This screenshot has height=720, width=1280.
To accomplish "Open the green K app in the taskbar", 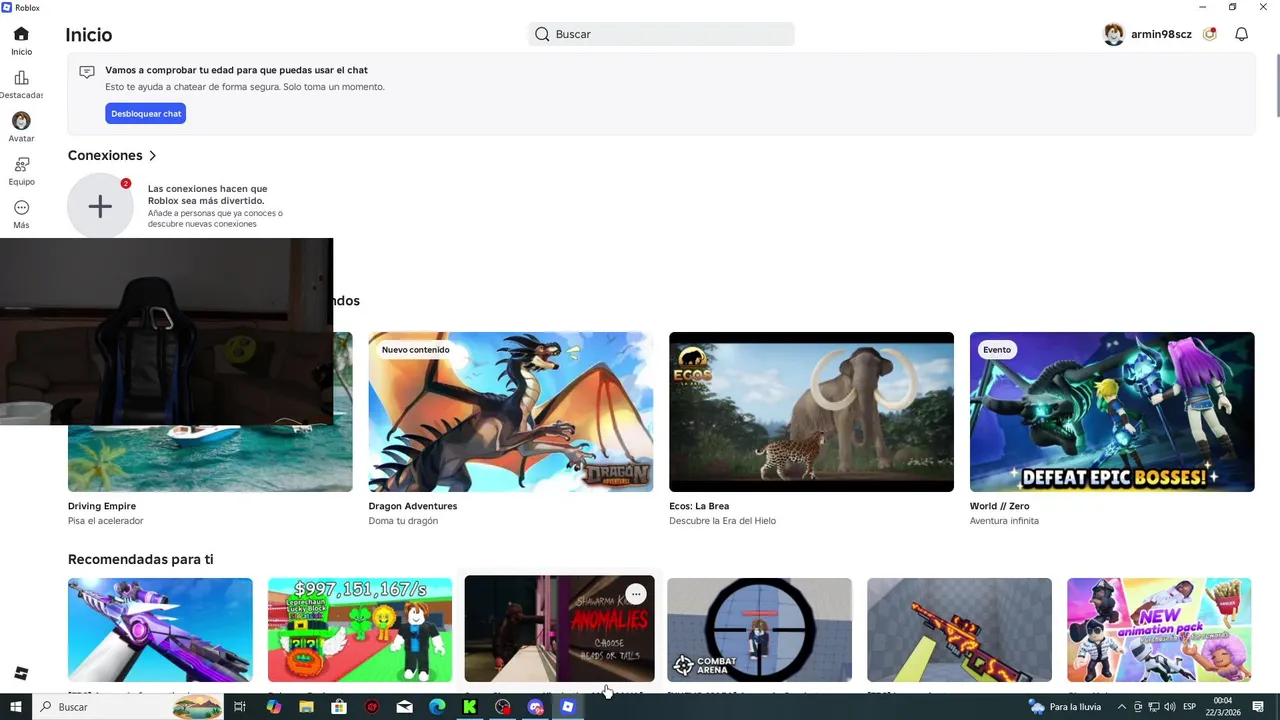I will (x=469, y=707).
